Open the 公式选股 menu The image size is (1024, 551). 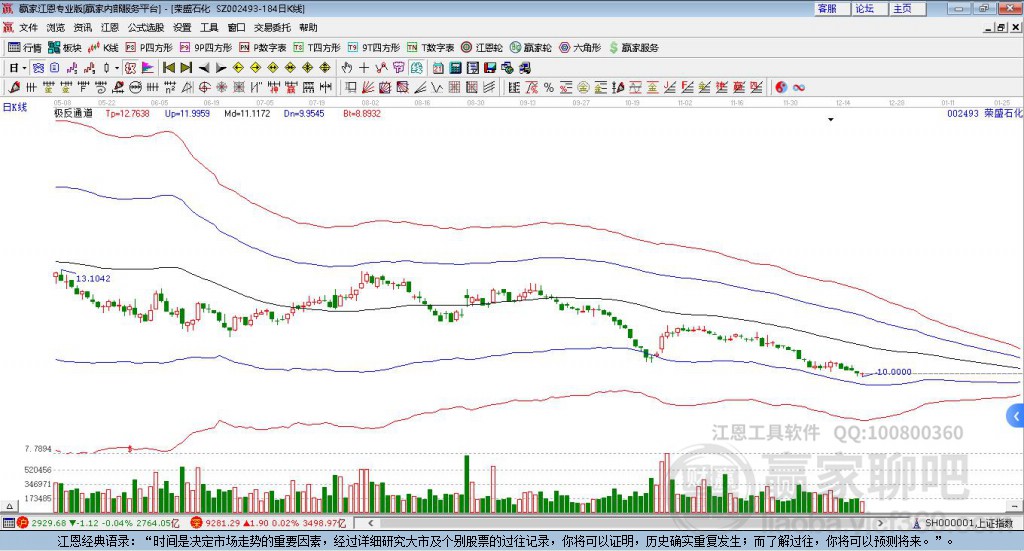pyautogui.click(x=146, y=28)
